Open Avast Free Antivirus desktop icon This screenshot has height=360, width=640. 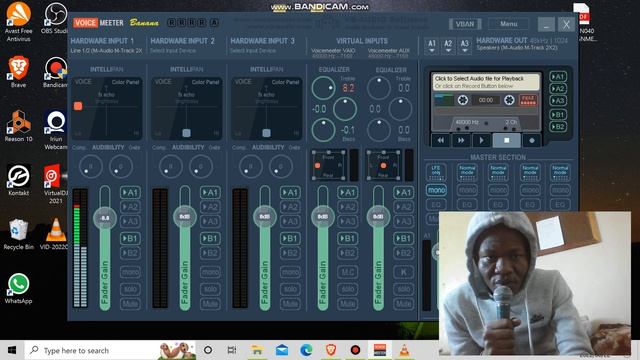(18, 21)
